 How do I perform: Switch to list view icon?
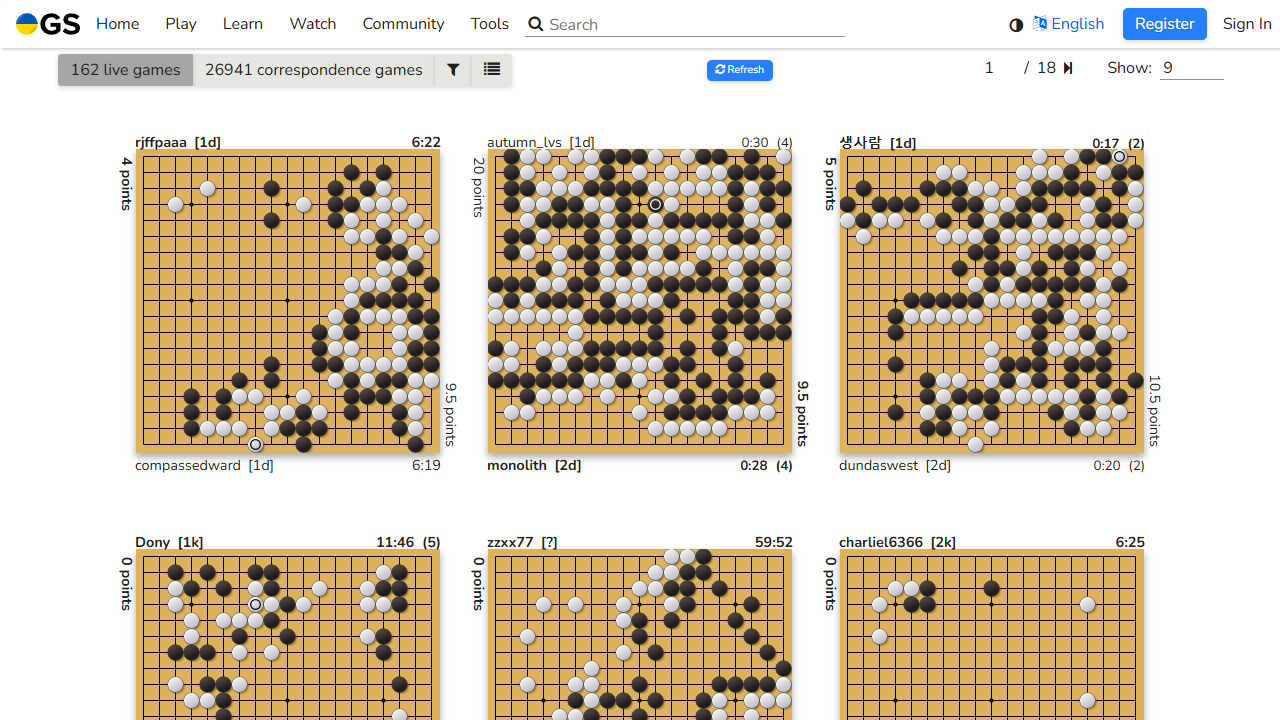coord(492,70)
